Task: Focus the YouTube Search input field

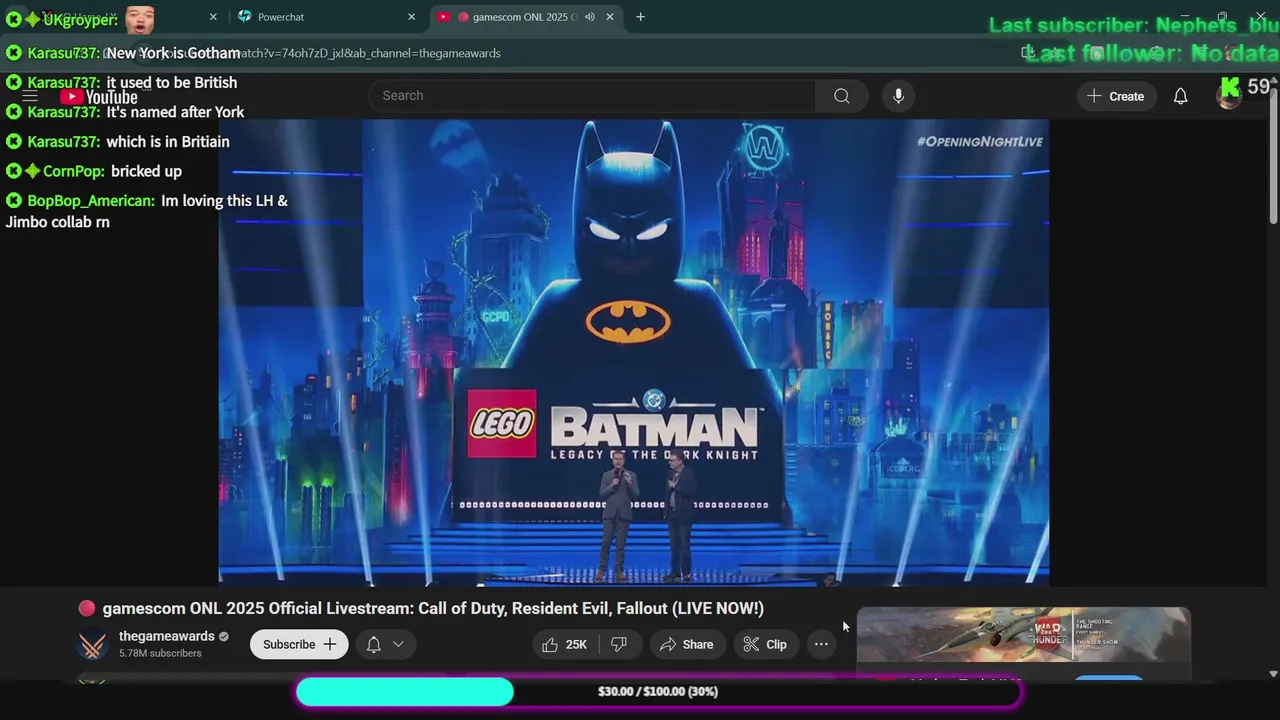Action: tap(592, 96)
